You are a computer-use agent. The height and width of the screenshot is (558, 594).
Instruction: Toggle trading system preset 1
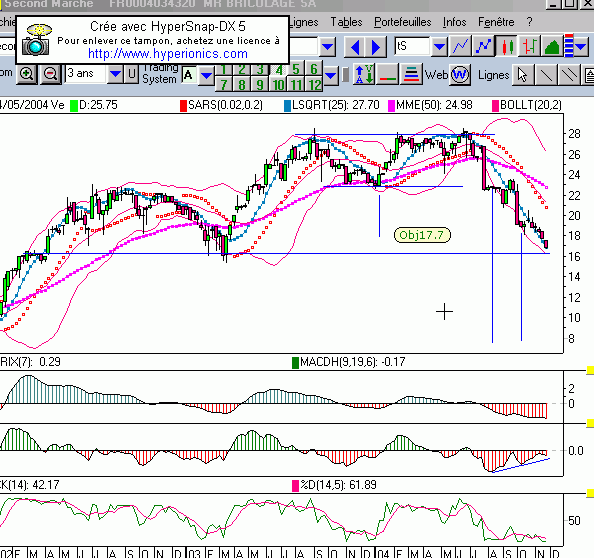[224, 69]
